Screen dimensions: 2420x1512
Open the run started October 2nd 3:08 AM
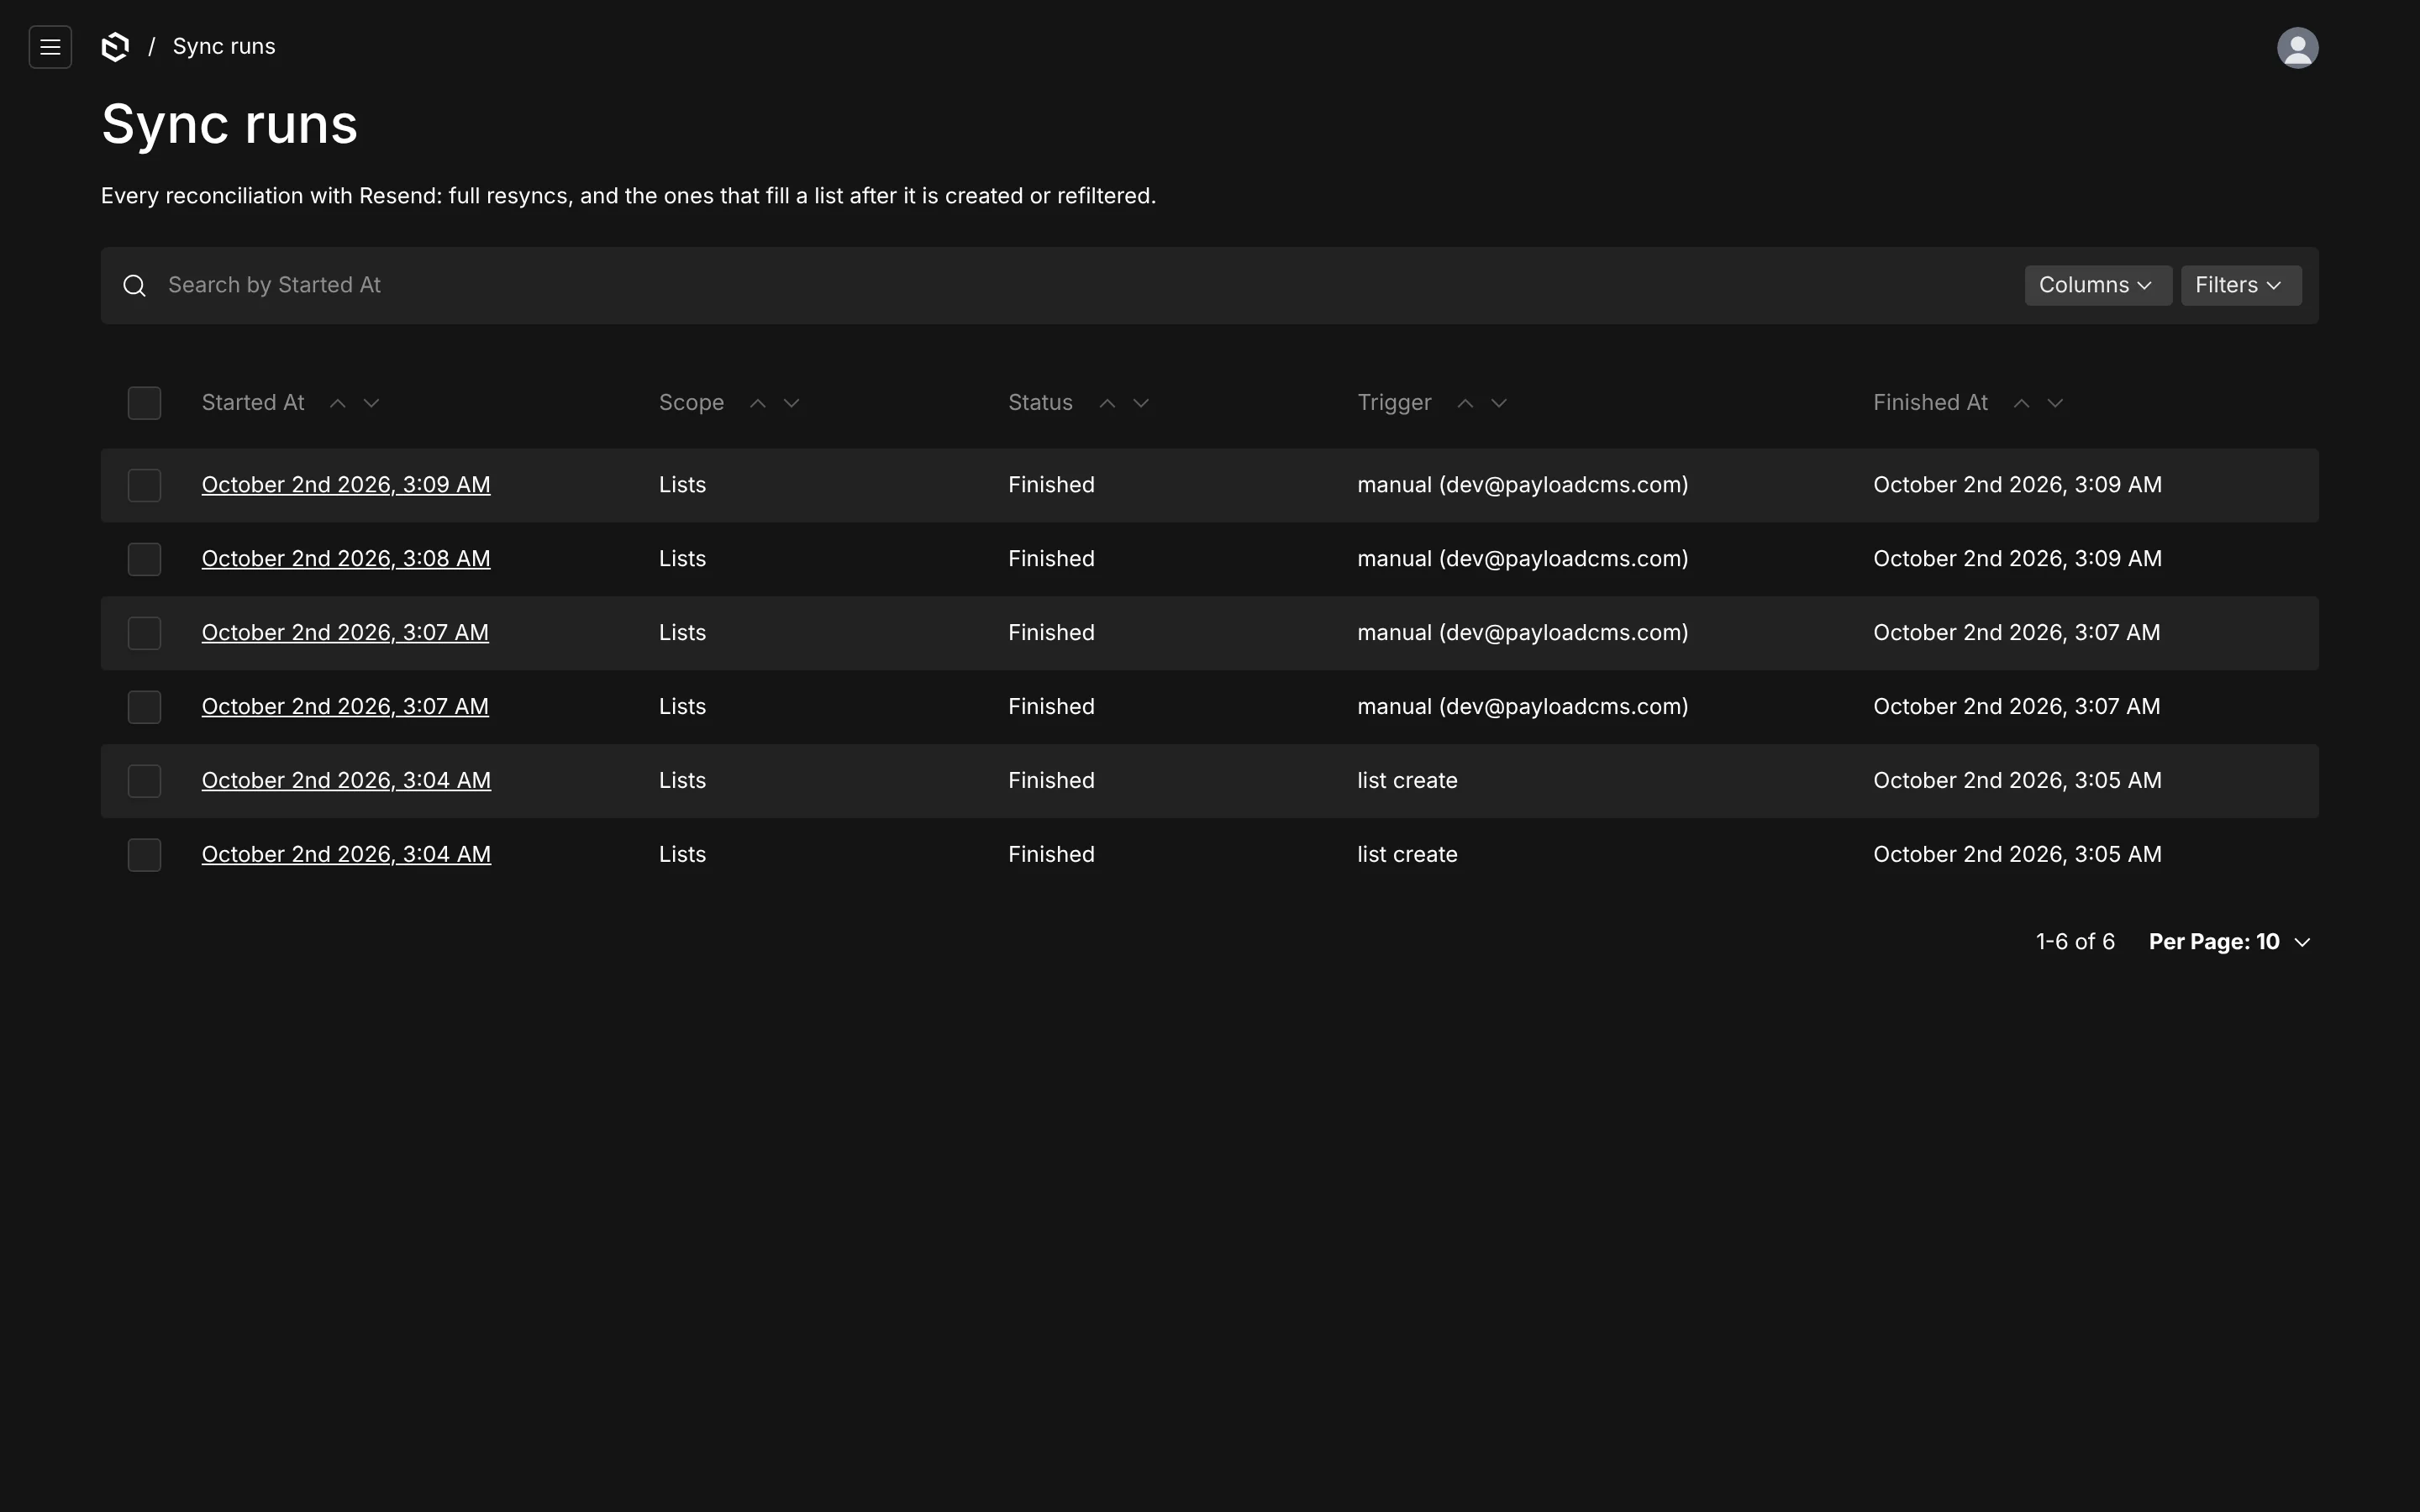(x=346, y=559)
